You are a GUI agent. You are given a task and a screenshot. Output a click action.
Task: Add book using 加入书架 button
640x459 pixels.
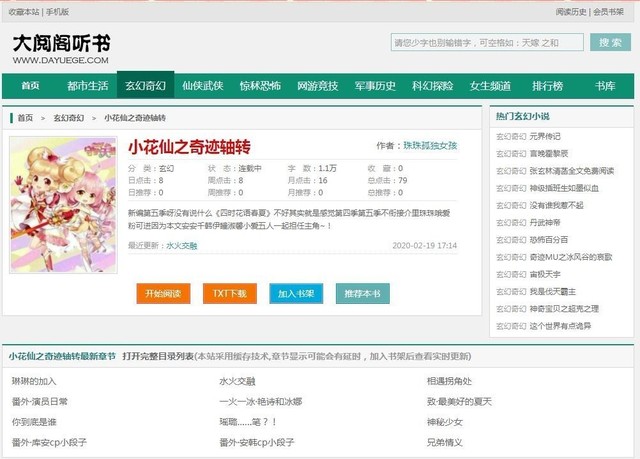click(x=295, y=294)
